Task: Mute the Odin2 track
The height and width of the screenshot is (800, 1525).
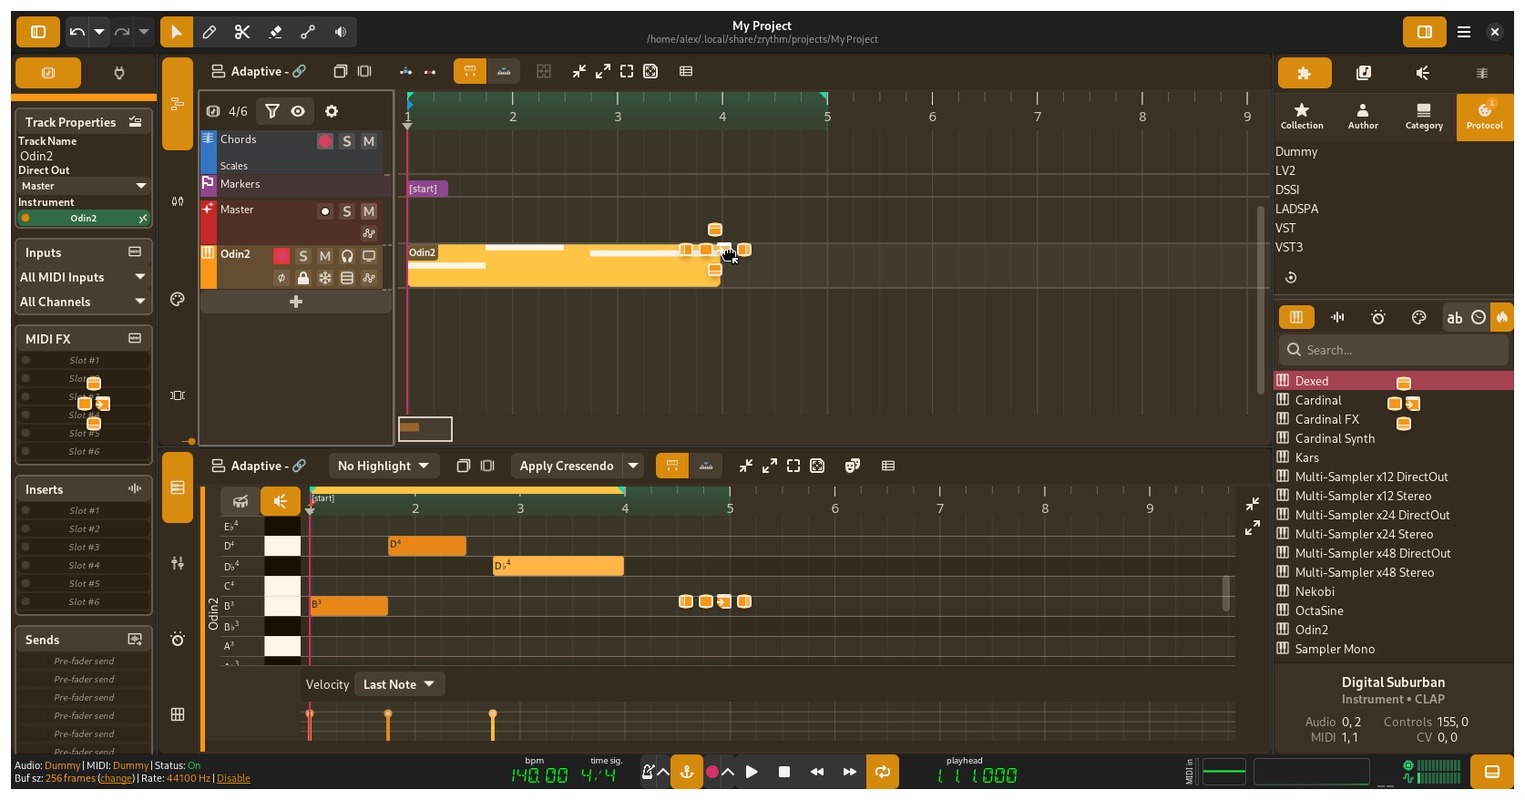Action: (325, 256)
